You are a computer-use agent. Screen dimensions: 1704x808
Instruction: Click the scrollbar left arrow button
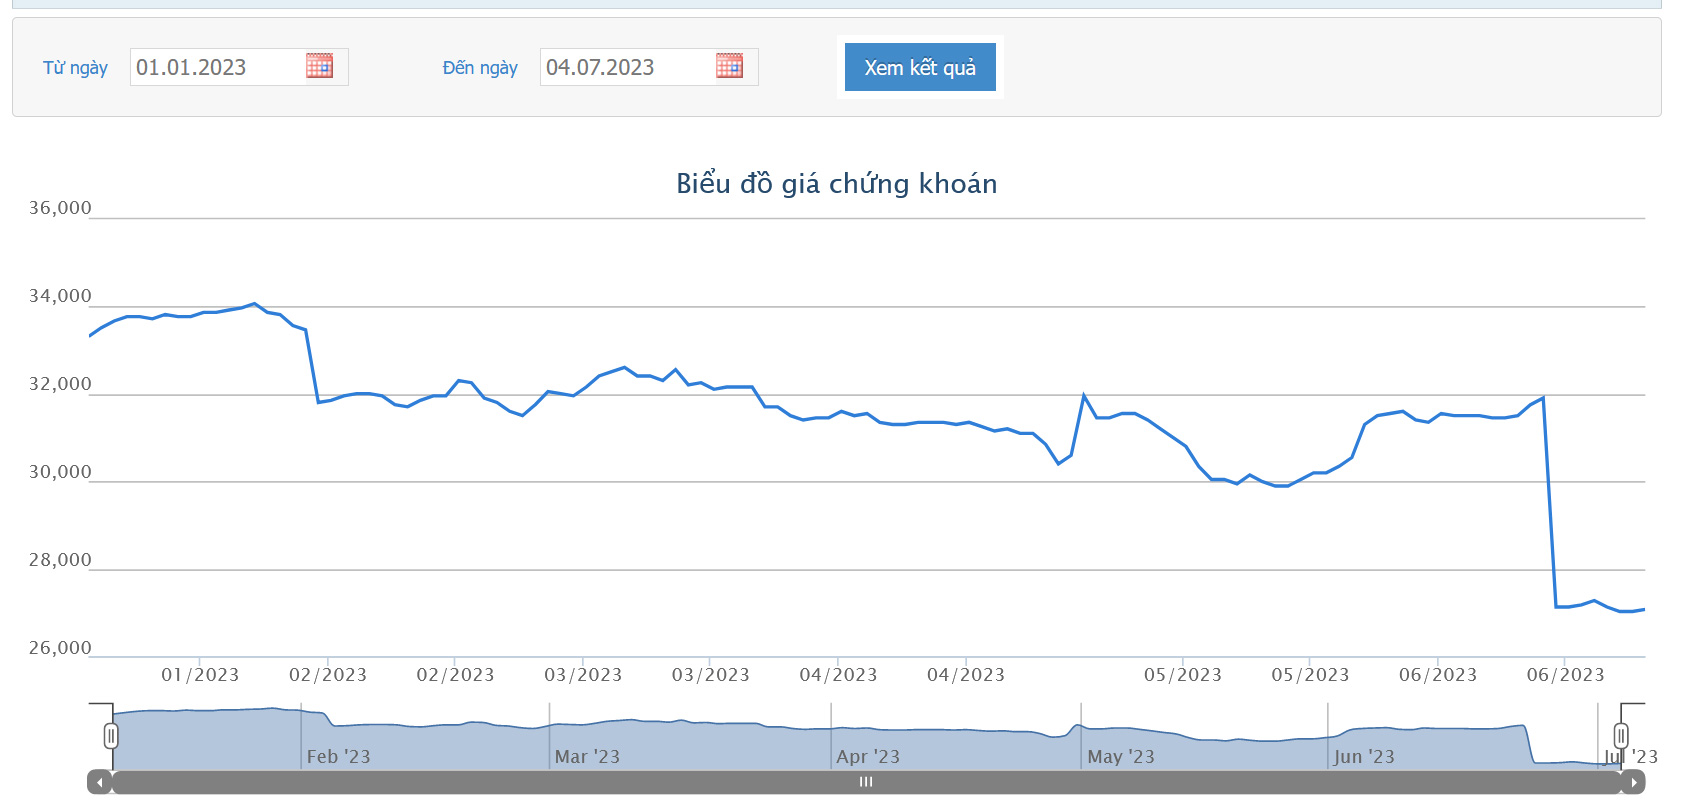[99, 782]
